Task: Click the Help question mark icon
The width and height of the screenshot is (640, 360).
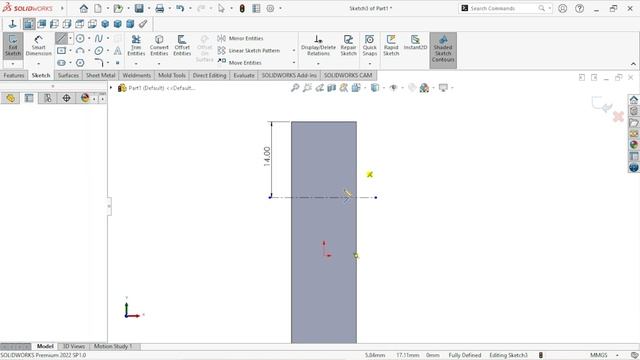Action: tap(579, 8)
